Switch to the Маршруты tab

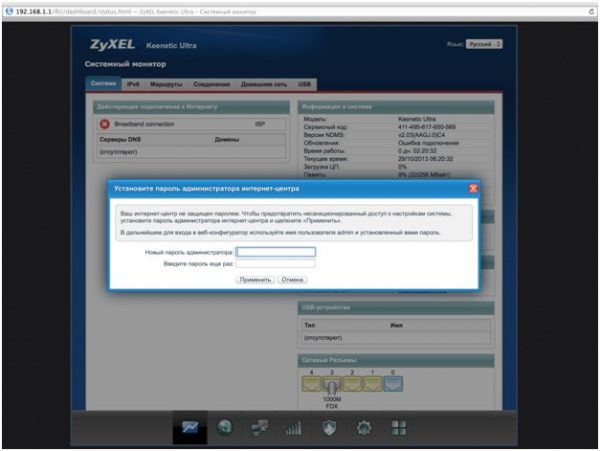[x=166, y=84]
